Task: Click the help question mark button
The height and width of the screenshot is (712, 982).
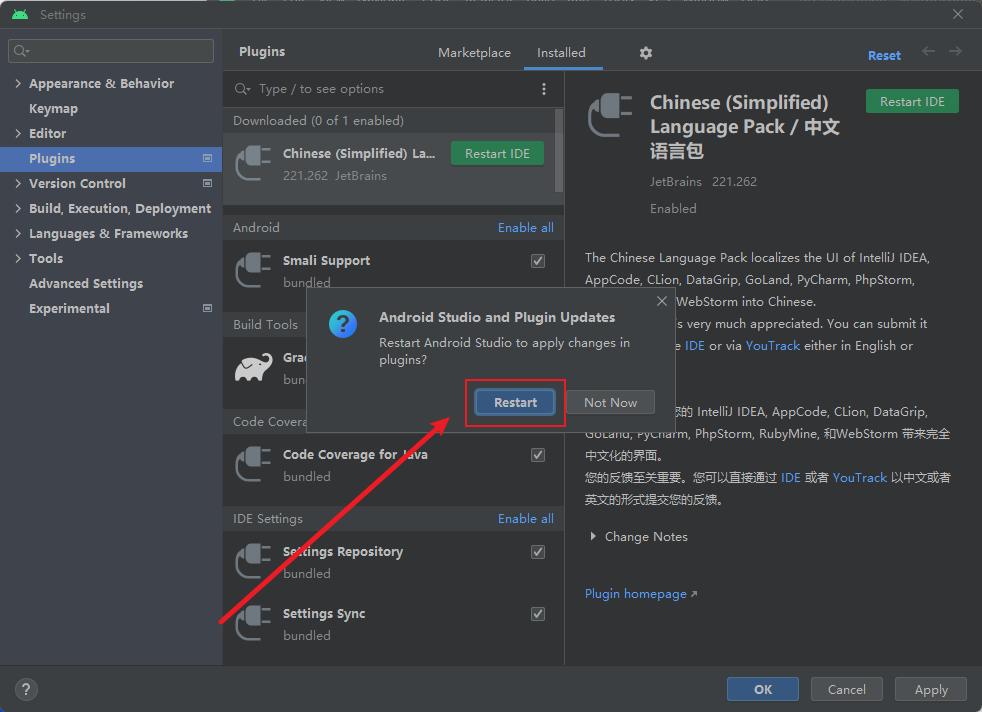Action: [x=26, y=689]
